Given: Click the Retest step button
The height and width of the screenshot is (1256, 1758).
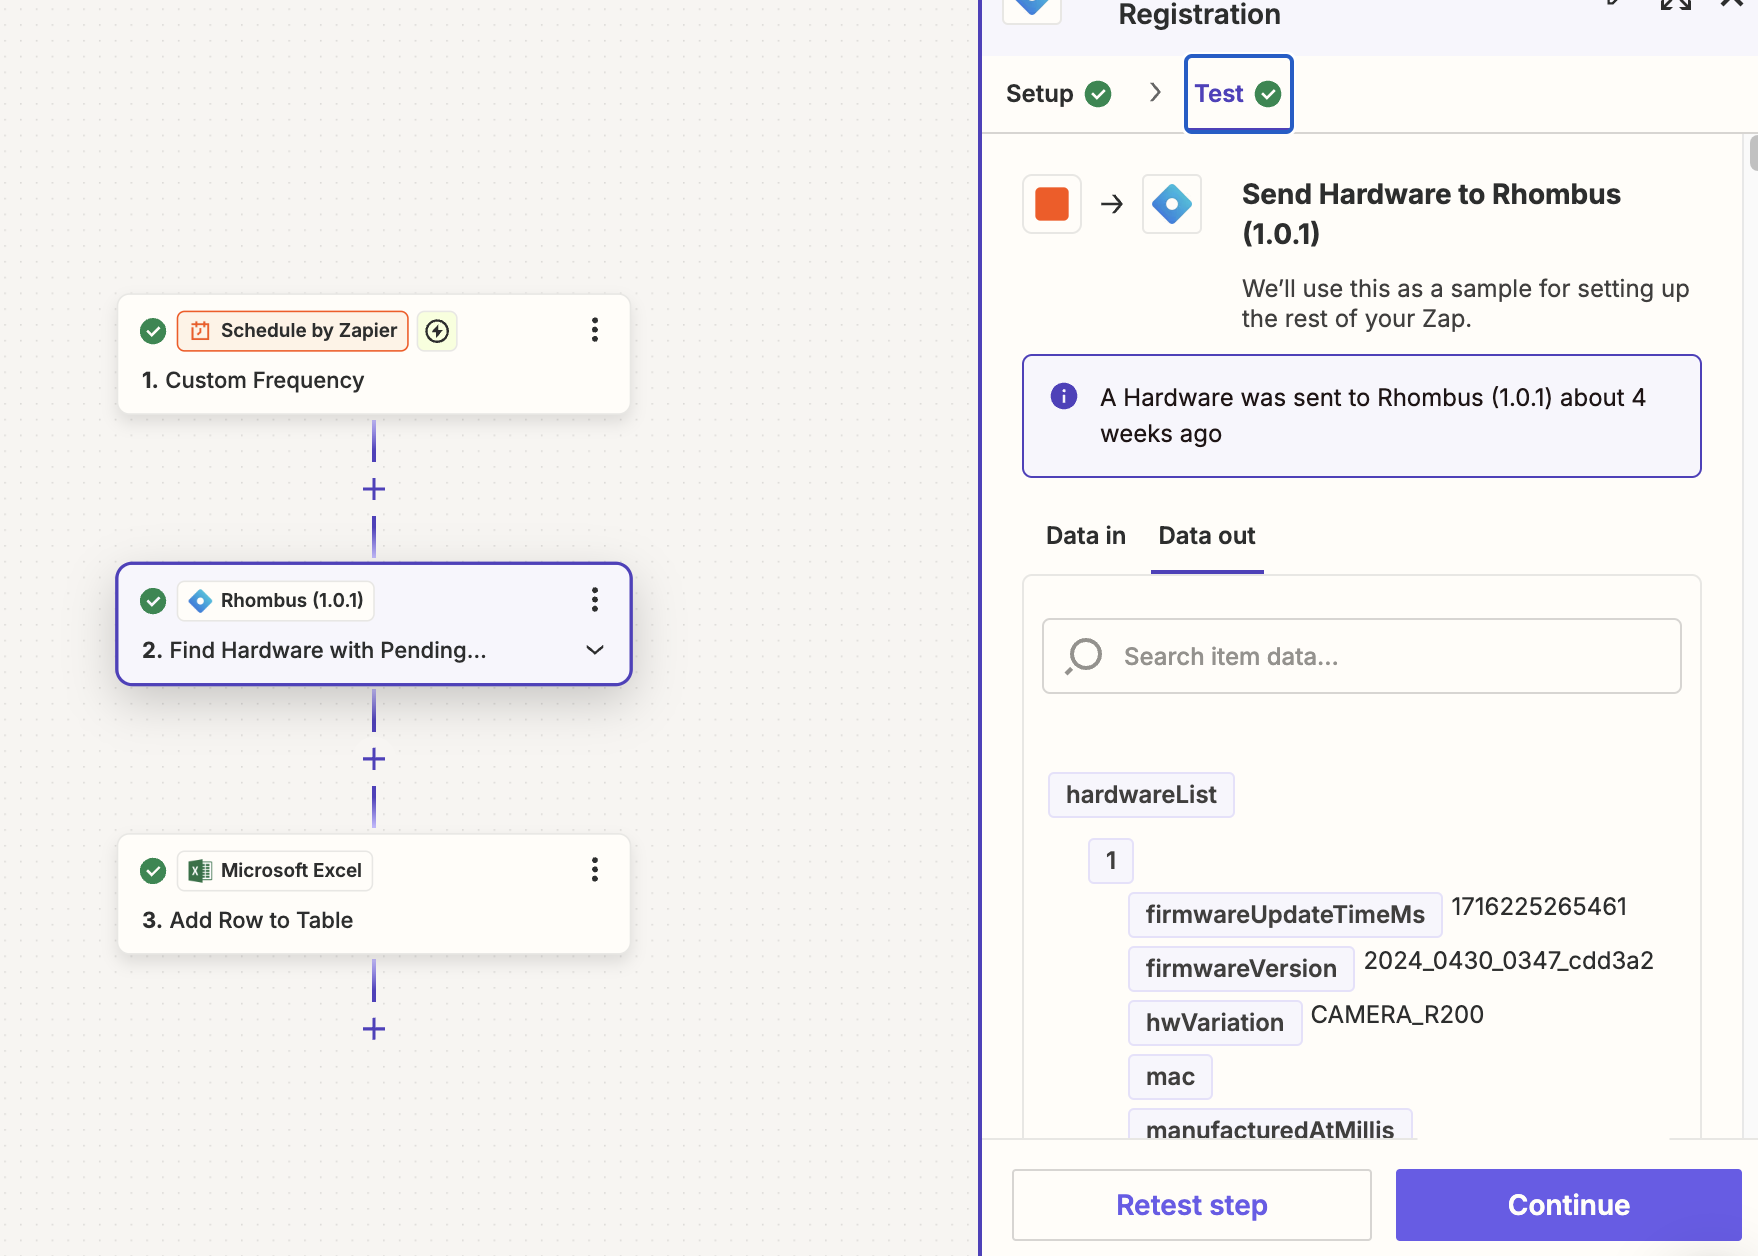Looking at the screenshot, I should [1192, 1205].
